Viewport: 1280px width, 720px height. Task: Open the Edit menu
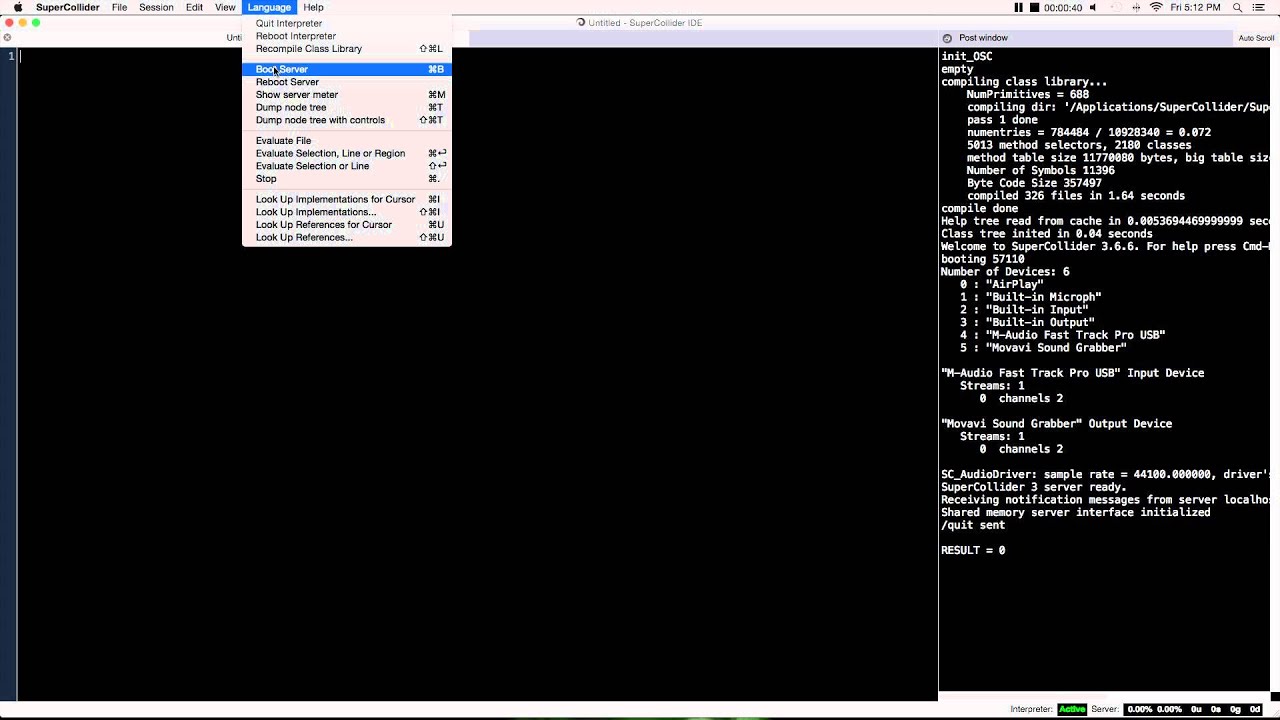[194, 7]
